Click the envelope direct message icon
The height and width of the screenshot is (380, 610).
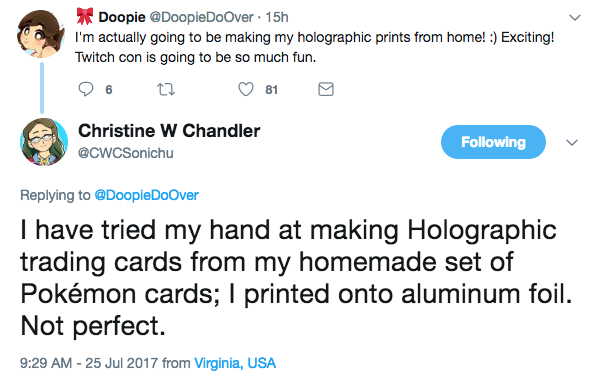(x=326, y=89)
